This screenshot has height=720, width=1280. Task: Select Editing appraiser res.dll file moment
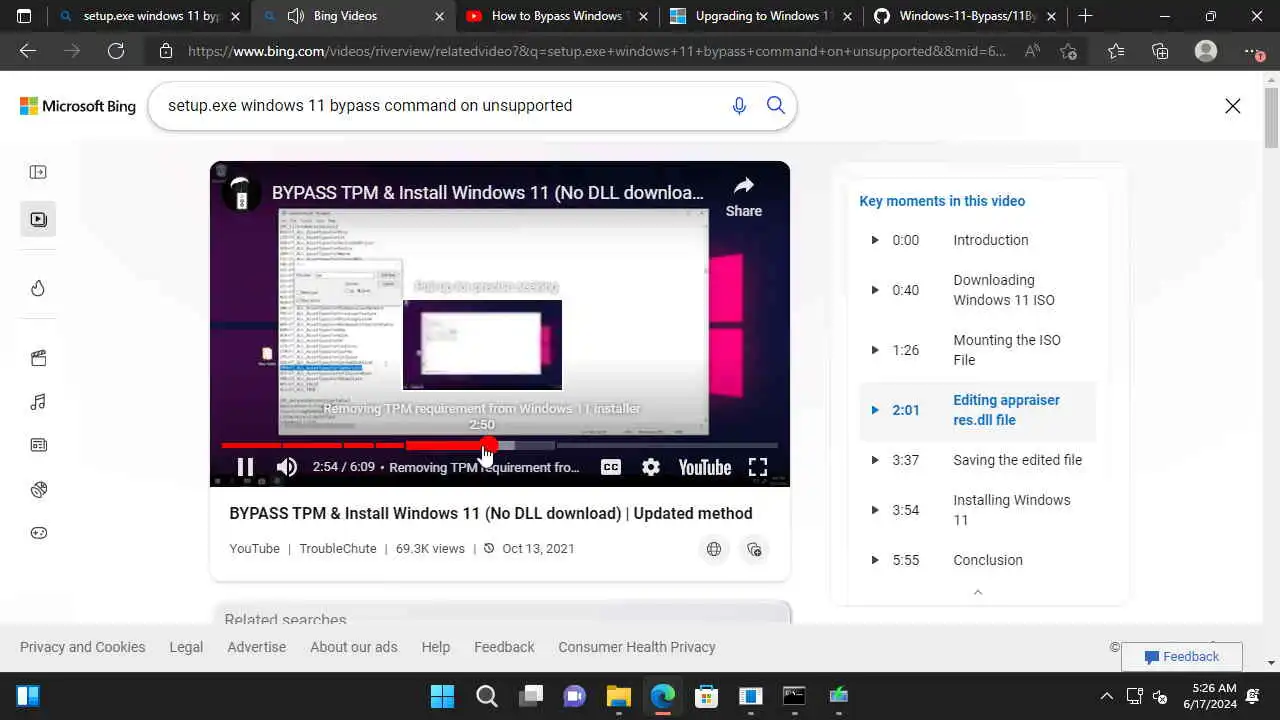click(977, 410)
